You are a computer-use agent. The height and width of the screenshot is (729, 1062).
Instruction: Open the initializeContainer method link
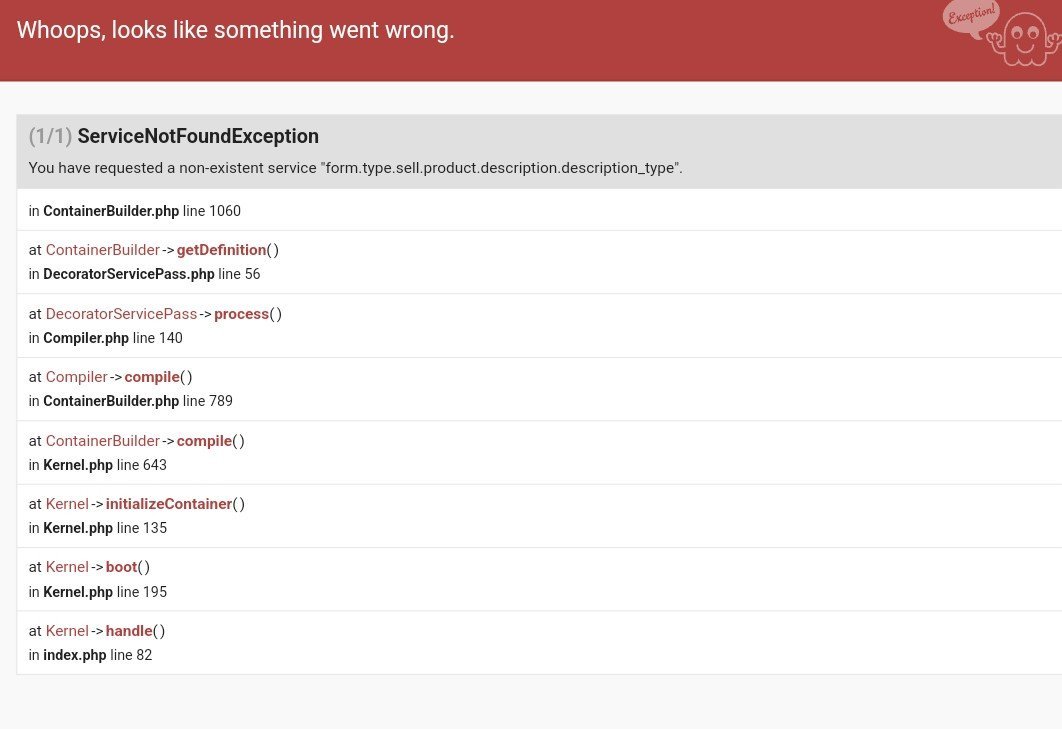point(168,504)
